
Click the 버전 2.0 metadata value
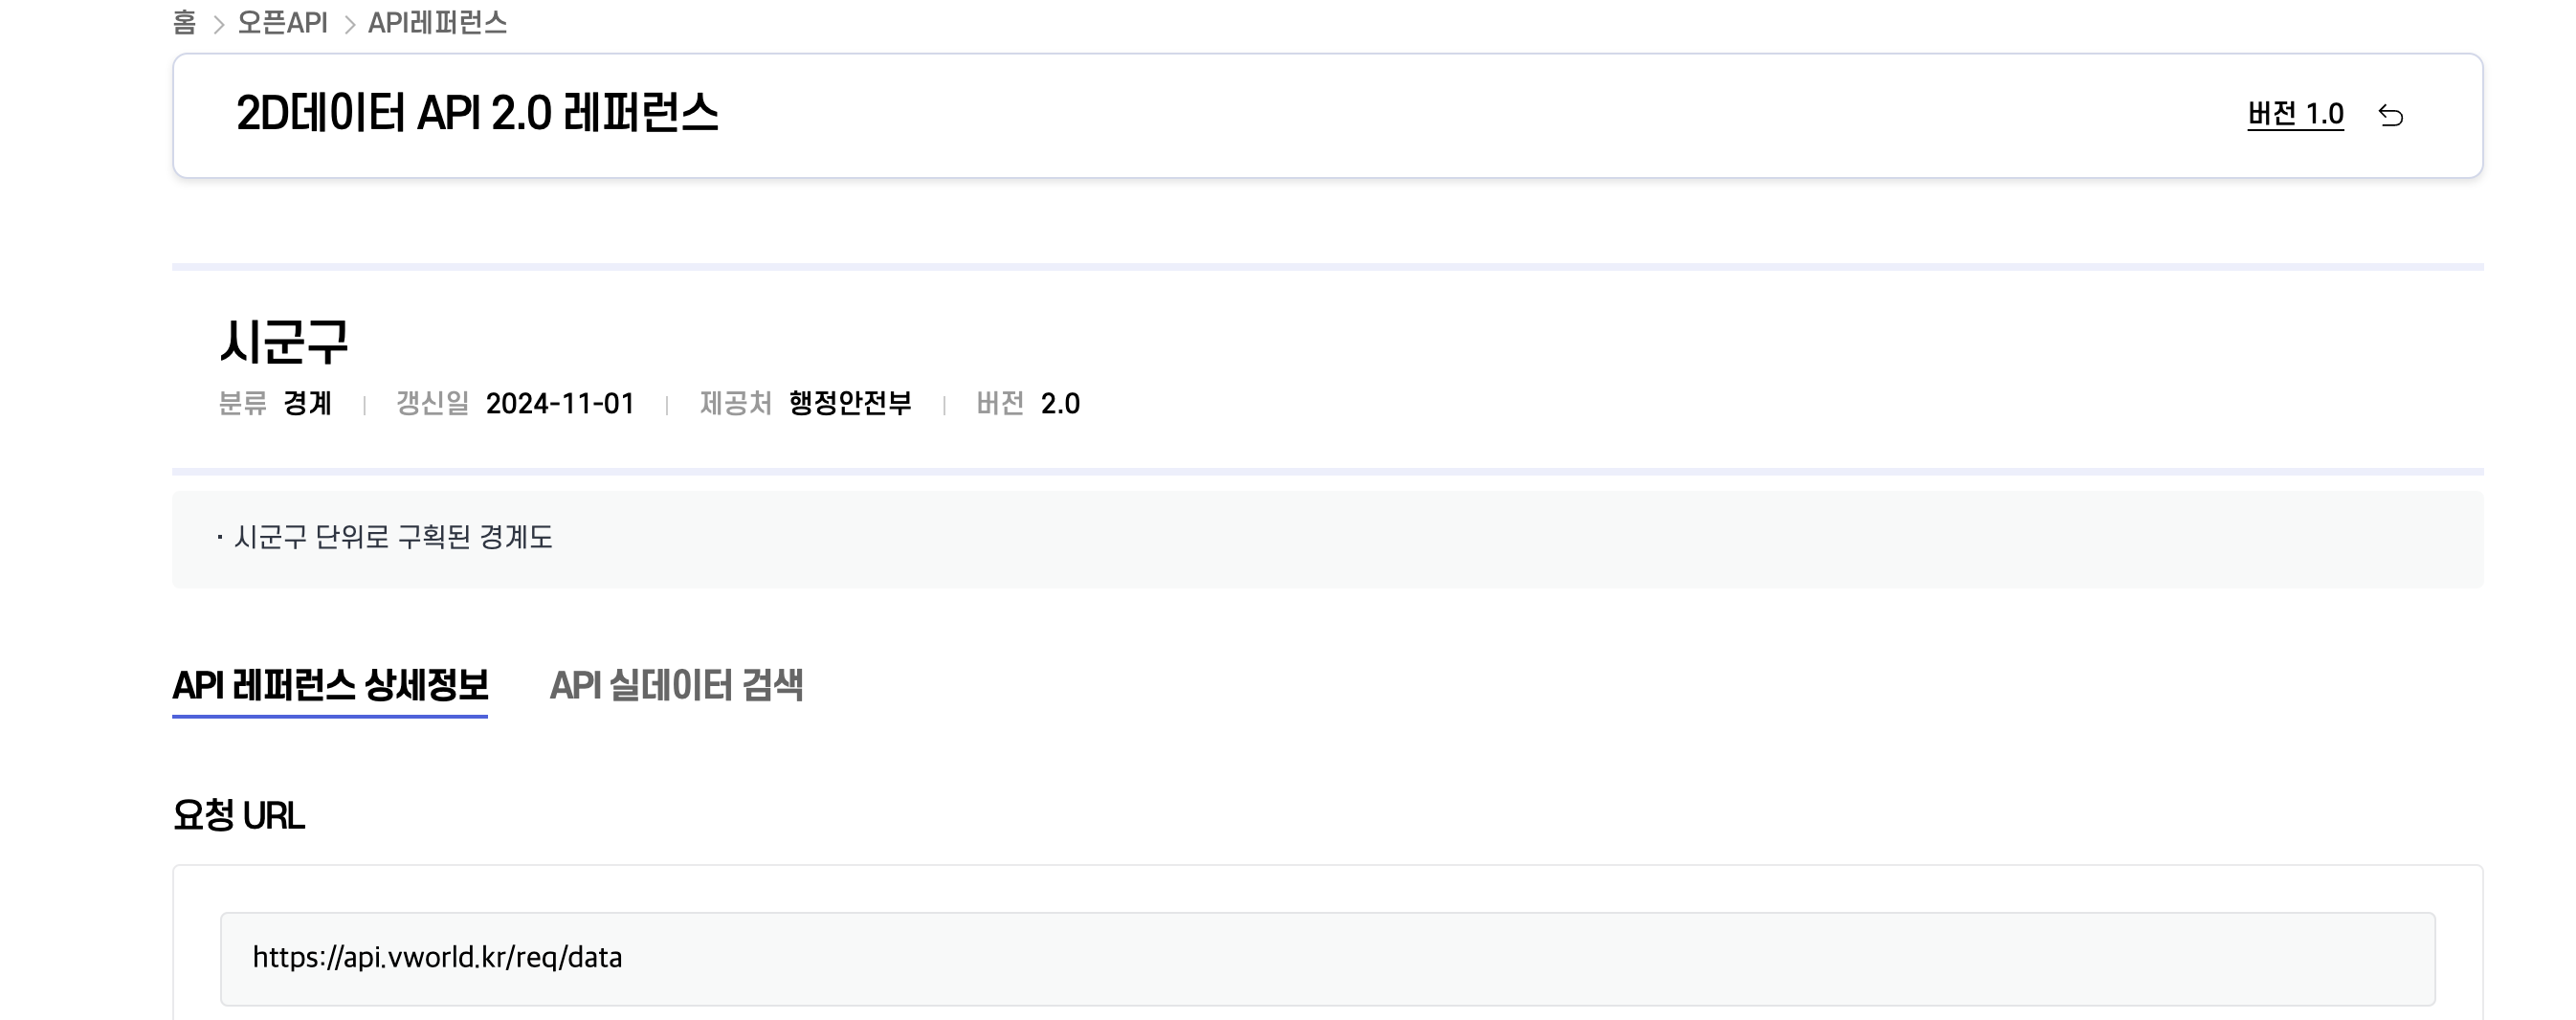[1060, 404]
